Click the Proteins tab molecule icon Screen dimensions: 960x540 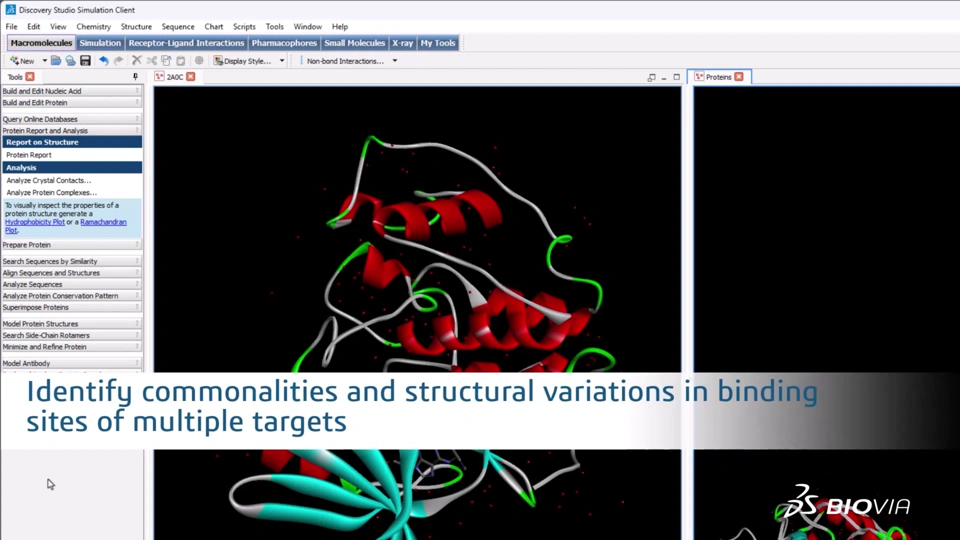pos(699,77)
